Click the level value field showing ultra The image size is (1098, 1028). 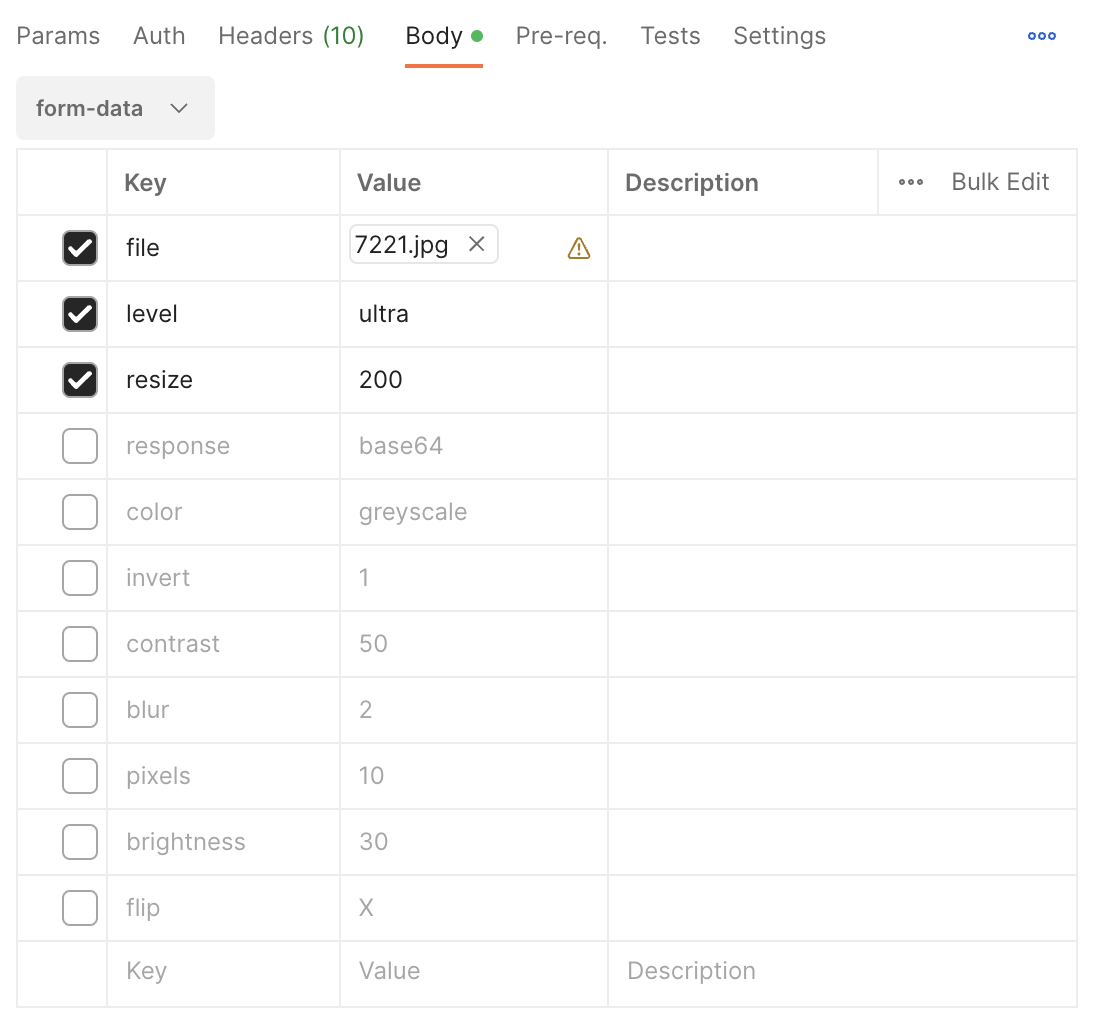[474, 314]
